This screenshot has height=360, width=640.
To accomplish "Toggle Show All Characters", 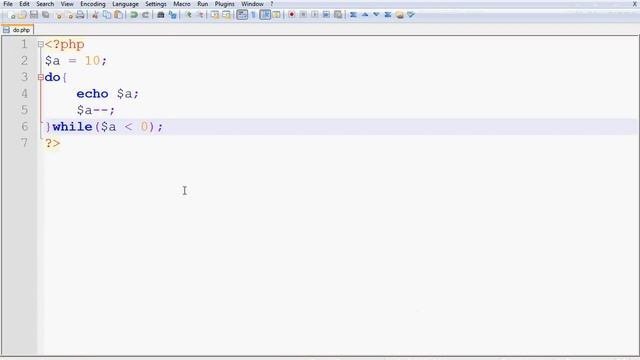I will point(253,15).
